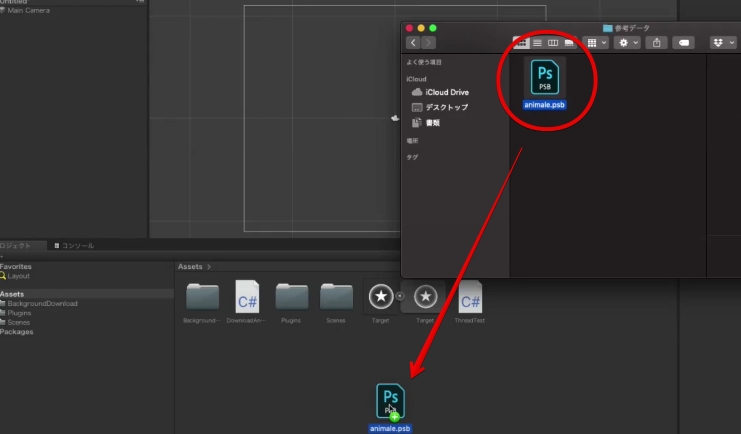This screenshot has width=741, height=434.
Task: Click the Assets breadcrumb in project browser
Action: [x=190, y=267]
